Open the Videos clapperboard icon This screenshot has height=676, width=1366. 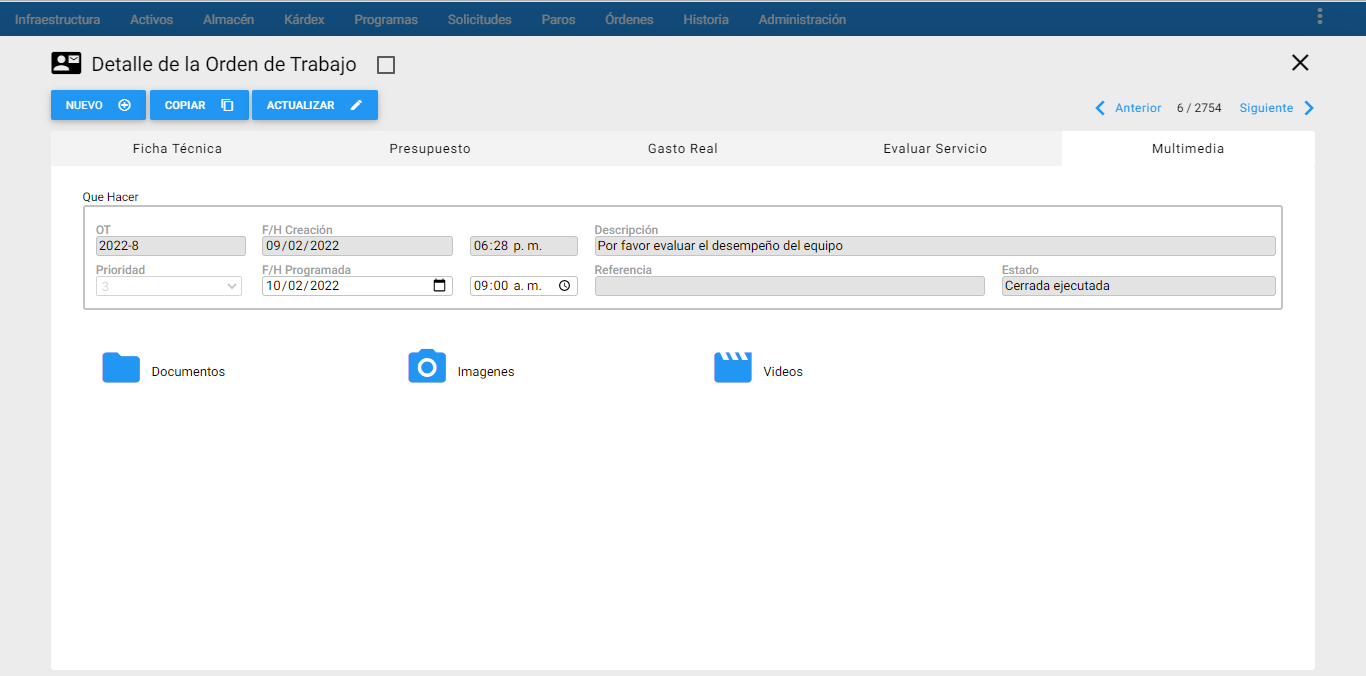click(x=732, y=367)
